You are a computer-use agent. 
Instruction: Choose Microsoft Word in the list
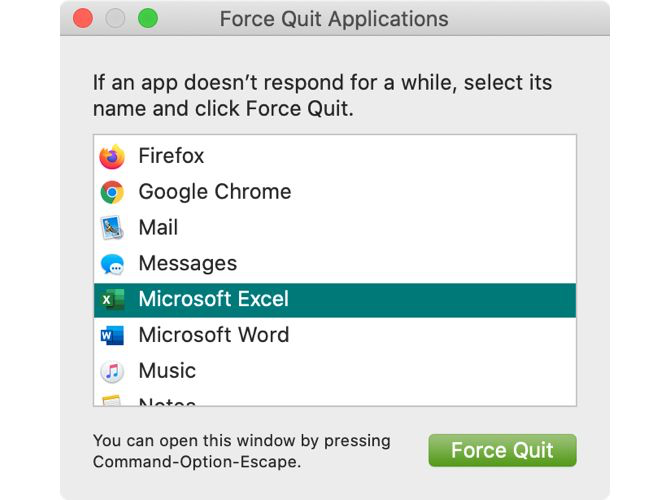point(214,335)
